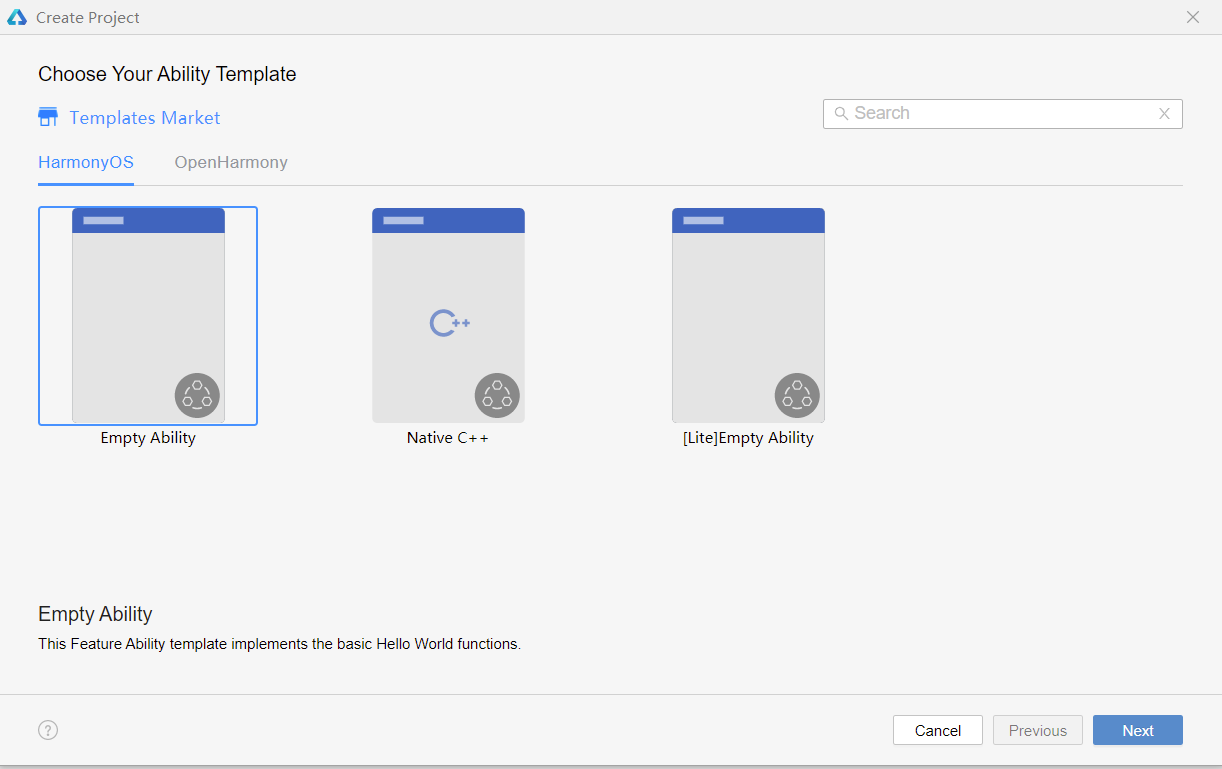Select the Native C++ template thumbnail
This screenshot has width=1222, height=769.
448,315
